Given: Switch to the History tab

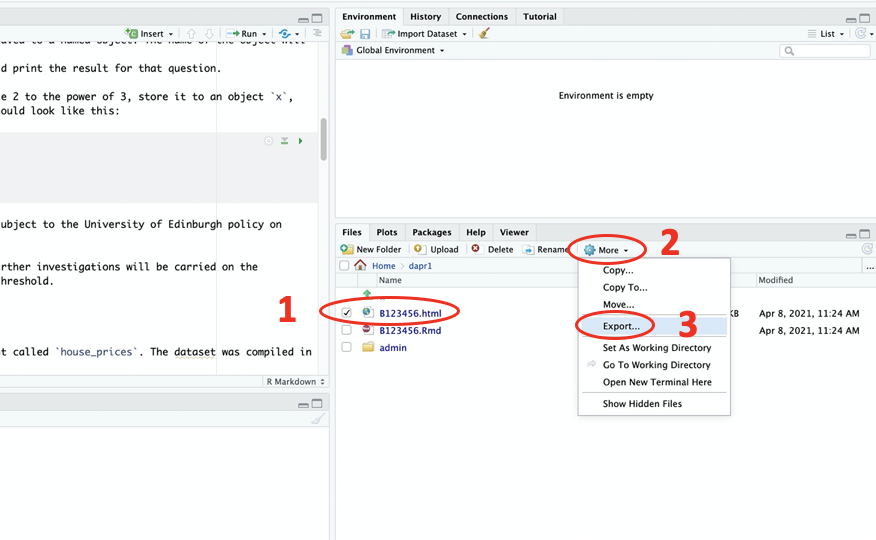Looking at the screenshot, I should pos(425,17).
